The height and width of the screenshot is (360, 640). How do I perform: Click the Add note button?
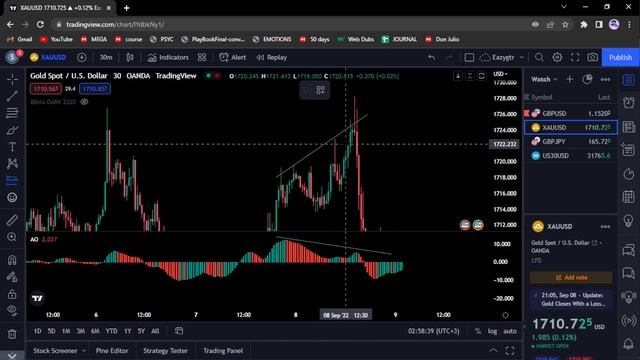point(571,278)
